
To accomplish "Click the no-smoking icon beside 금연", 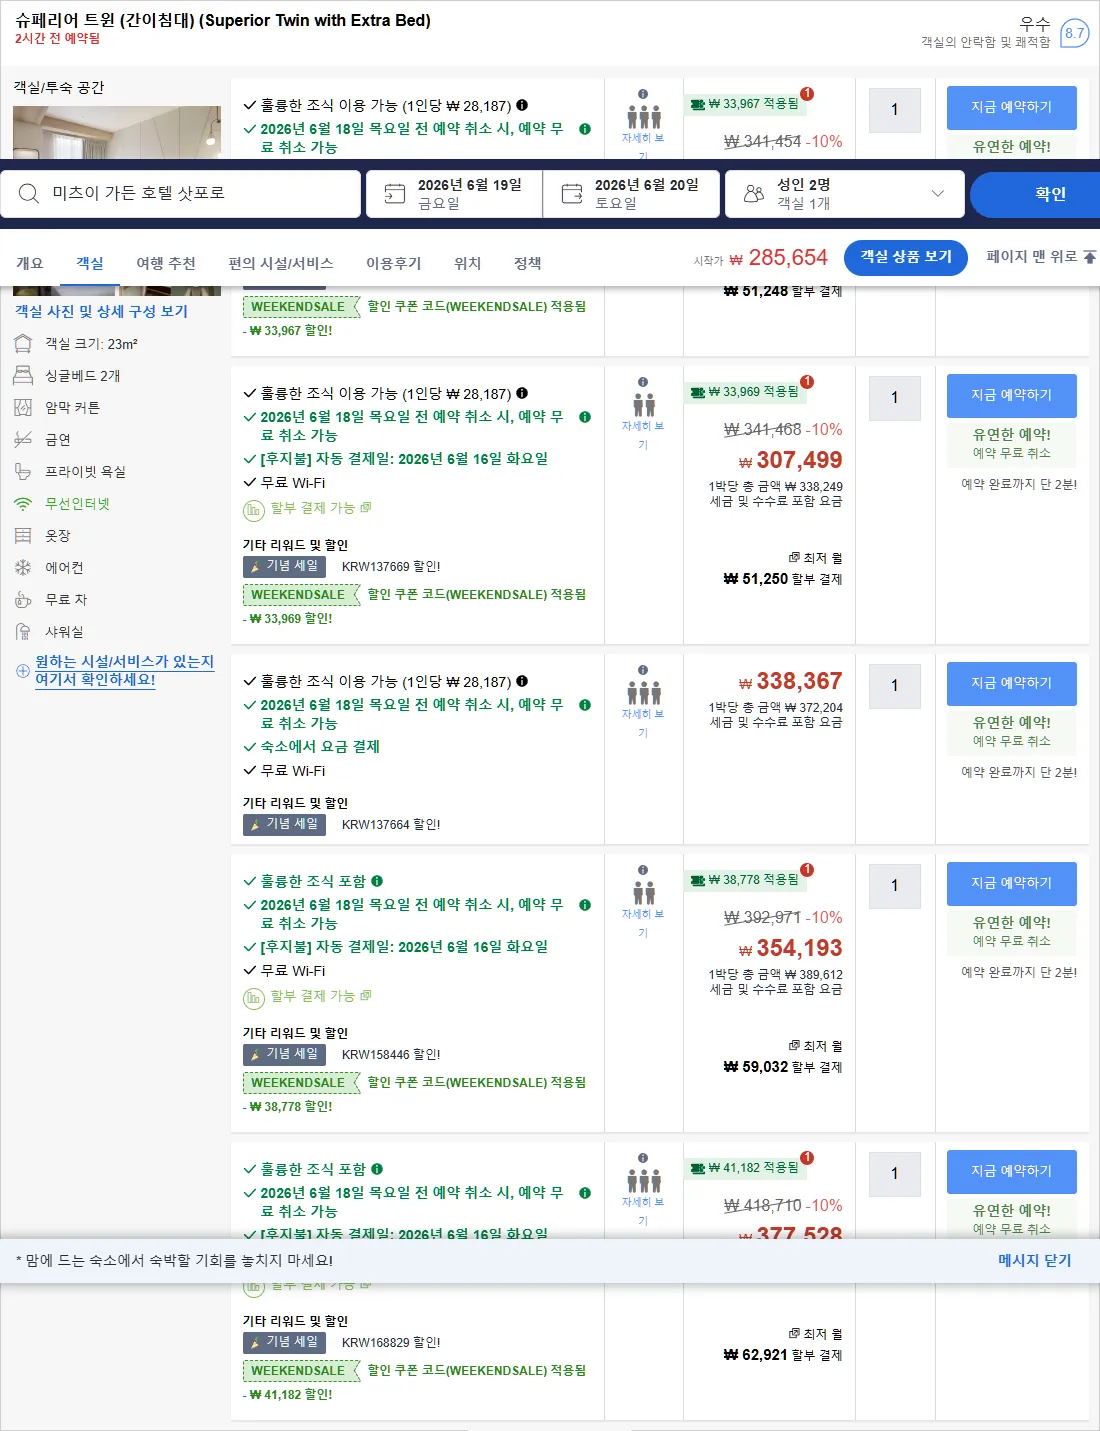I will pos(23,440).
